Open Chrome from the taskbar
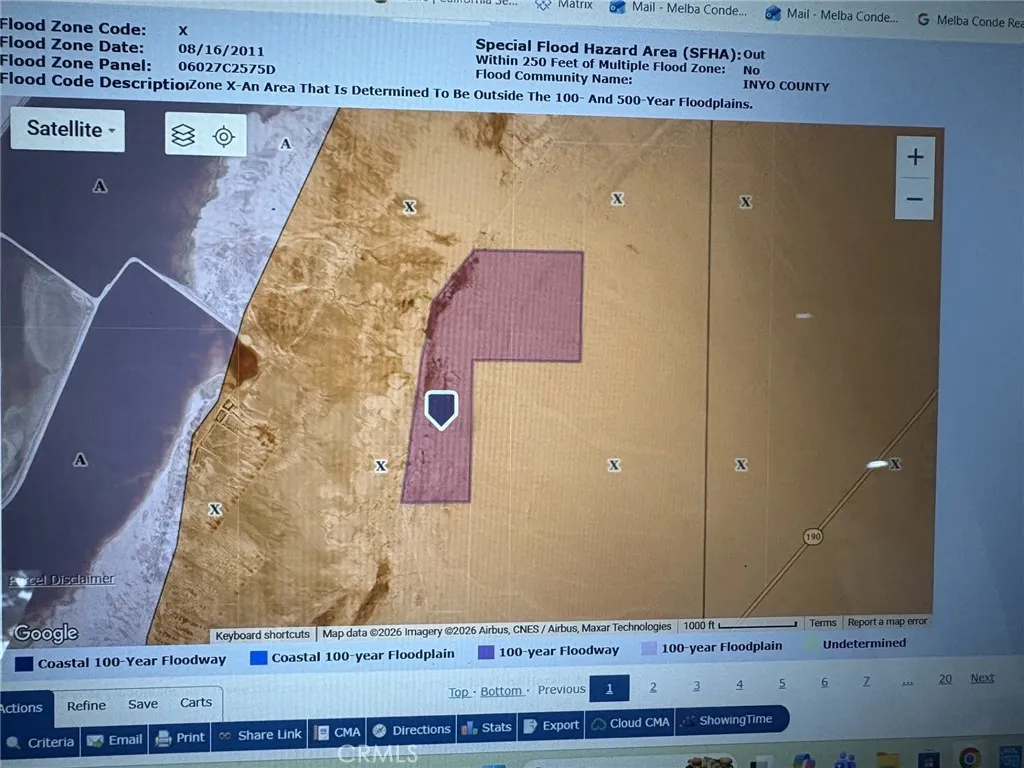The height and width of the screenshot is (768, 1024). (969, 758)
